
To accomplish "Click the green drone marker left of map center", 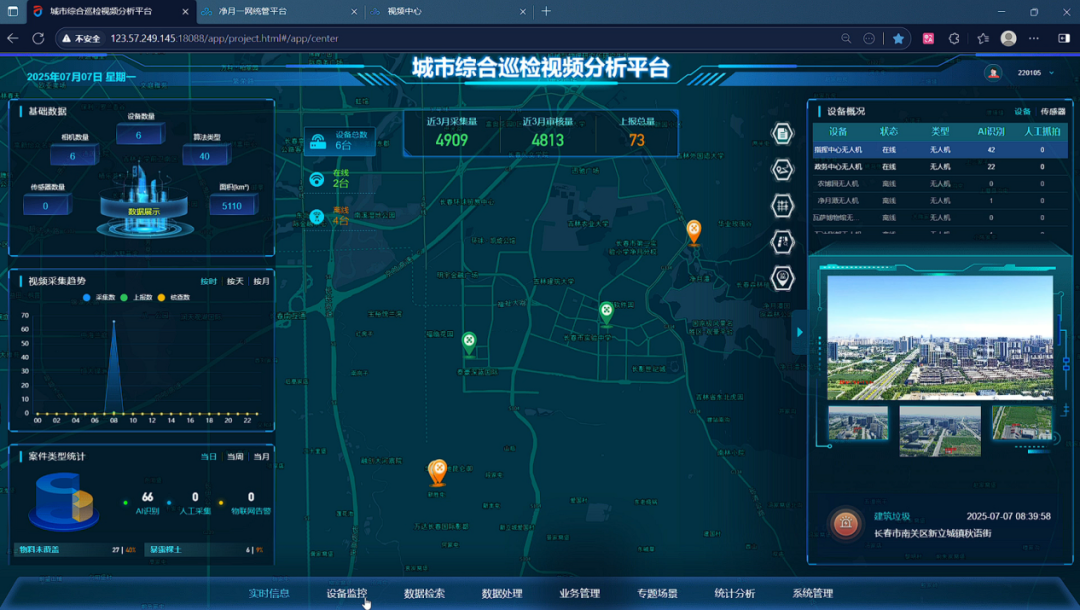I will (469, 344).
